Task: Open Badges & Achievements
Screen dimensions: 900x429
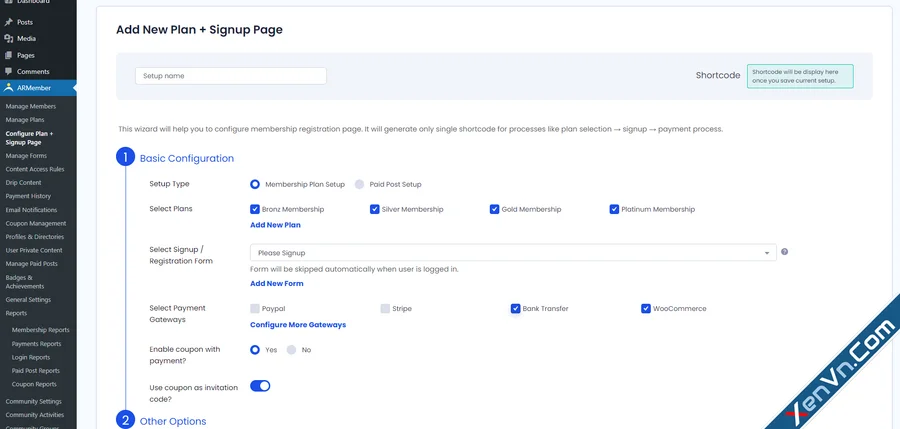Action: point(25,282)
